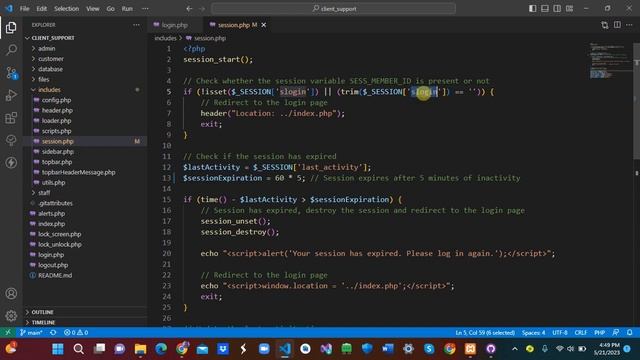Open the Manage gear in activity bar
640x360 pixels.
[x=11, y=316]
